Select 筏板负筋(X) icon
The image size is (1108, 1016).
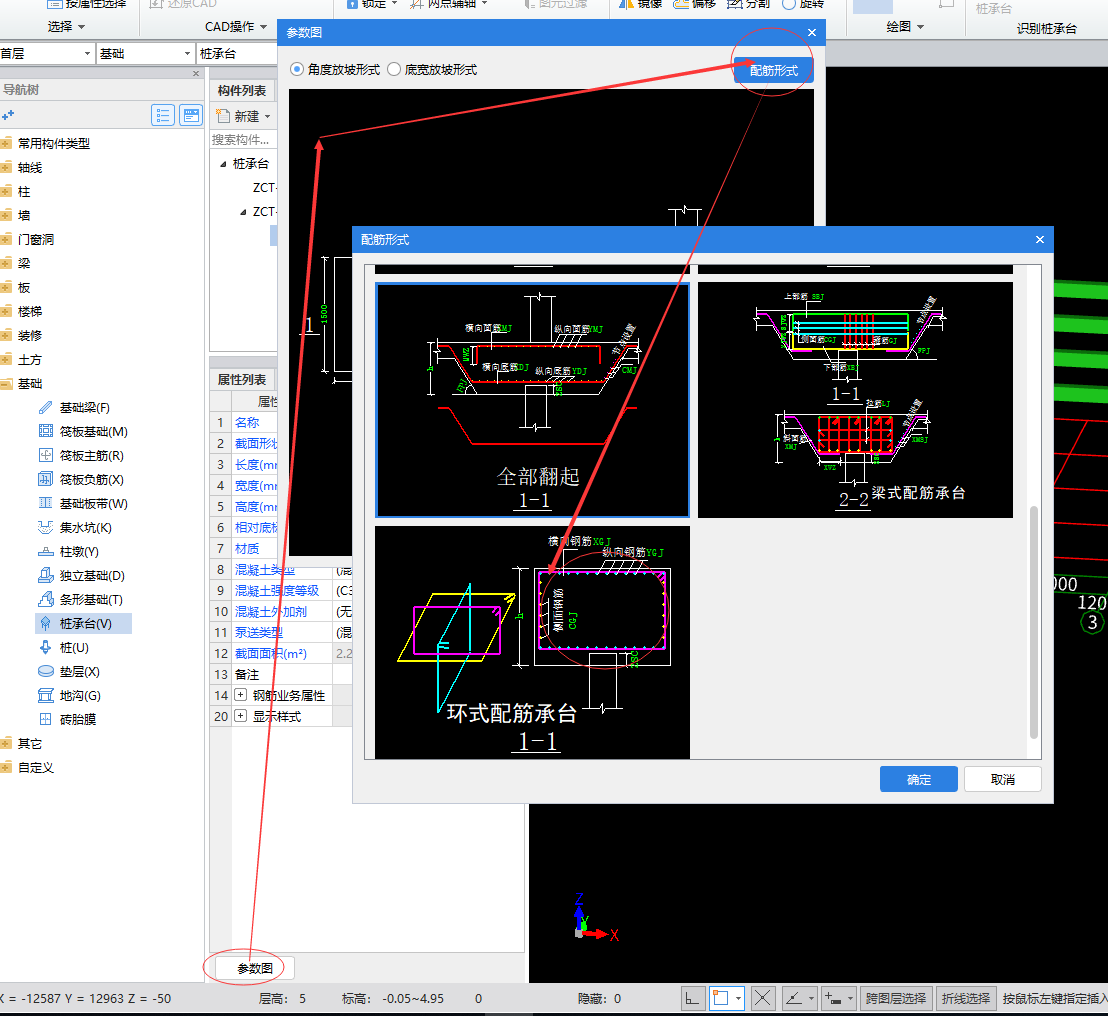[x=45, y=480]
